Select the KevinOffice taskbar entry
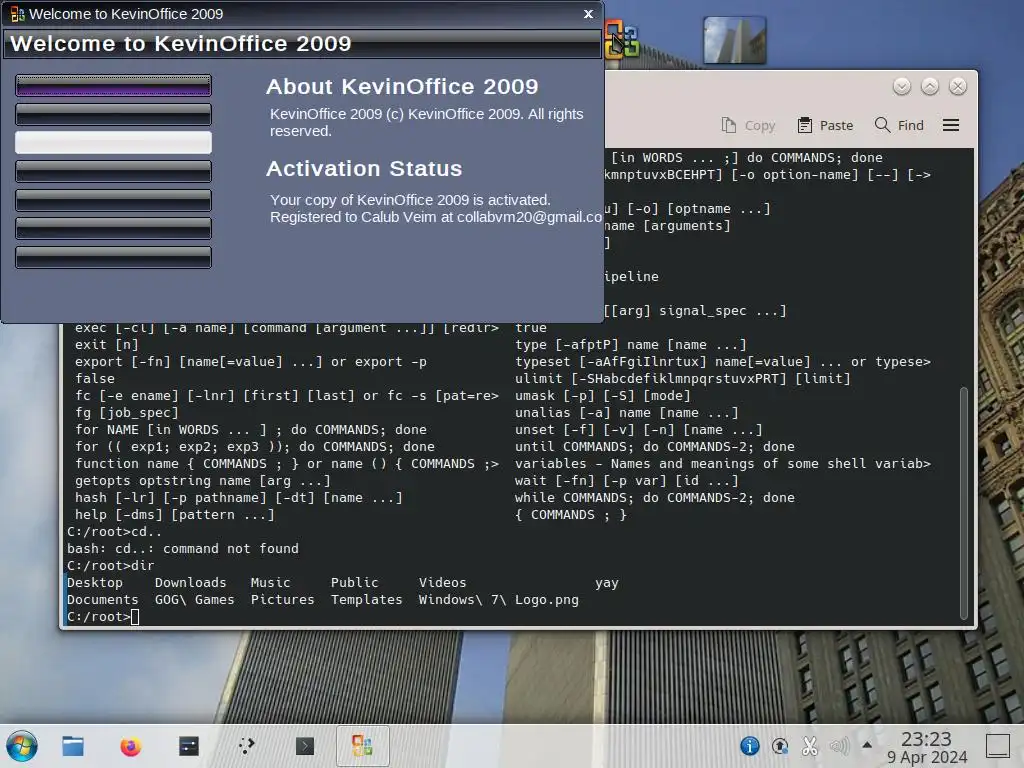This screenshot has height=768, width=1024. 362,746
